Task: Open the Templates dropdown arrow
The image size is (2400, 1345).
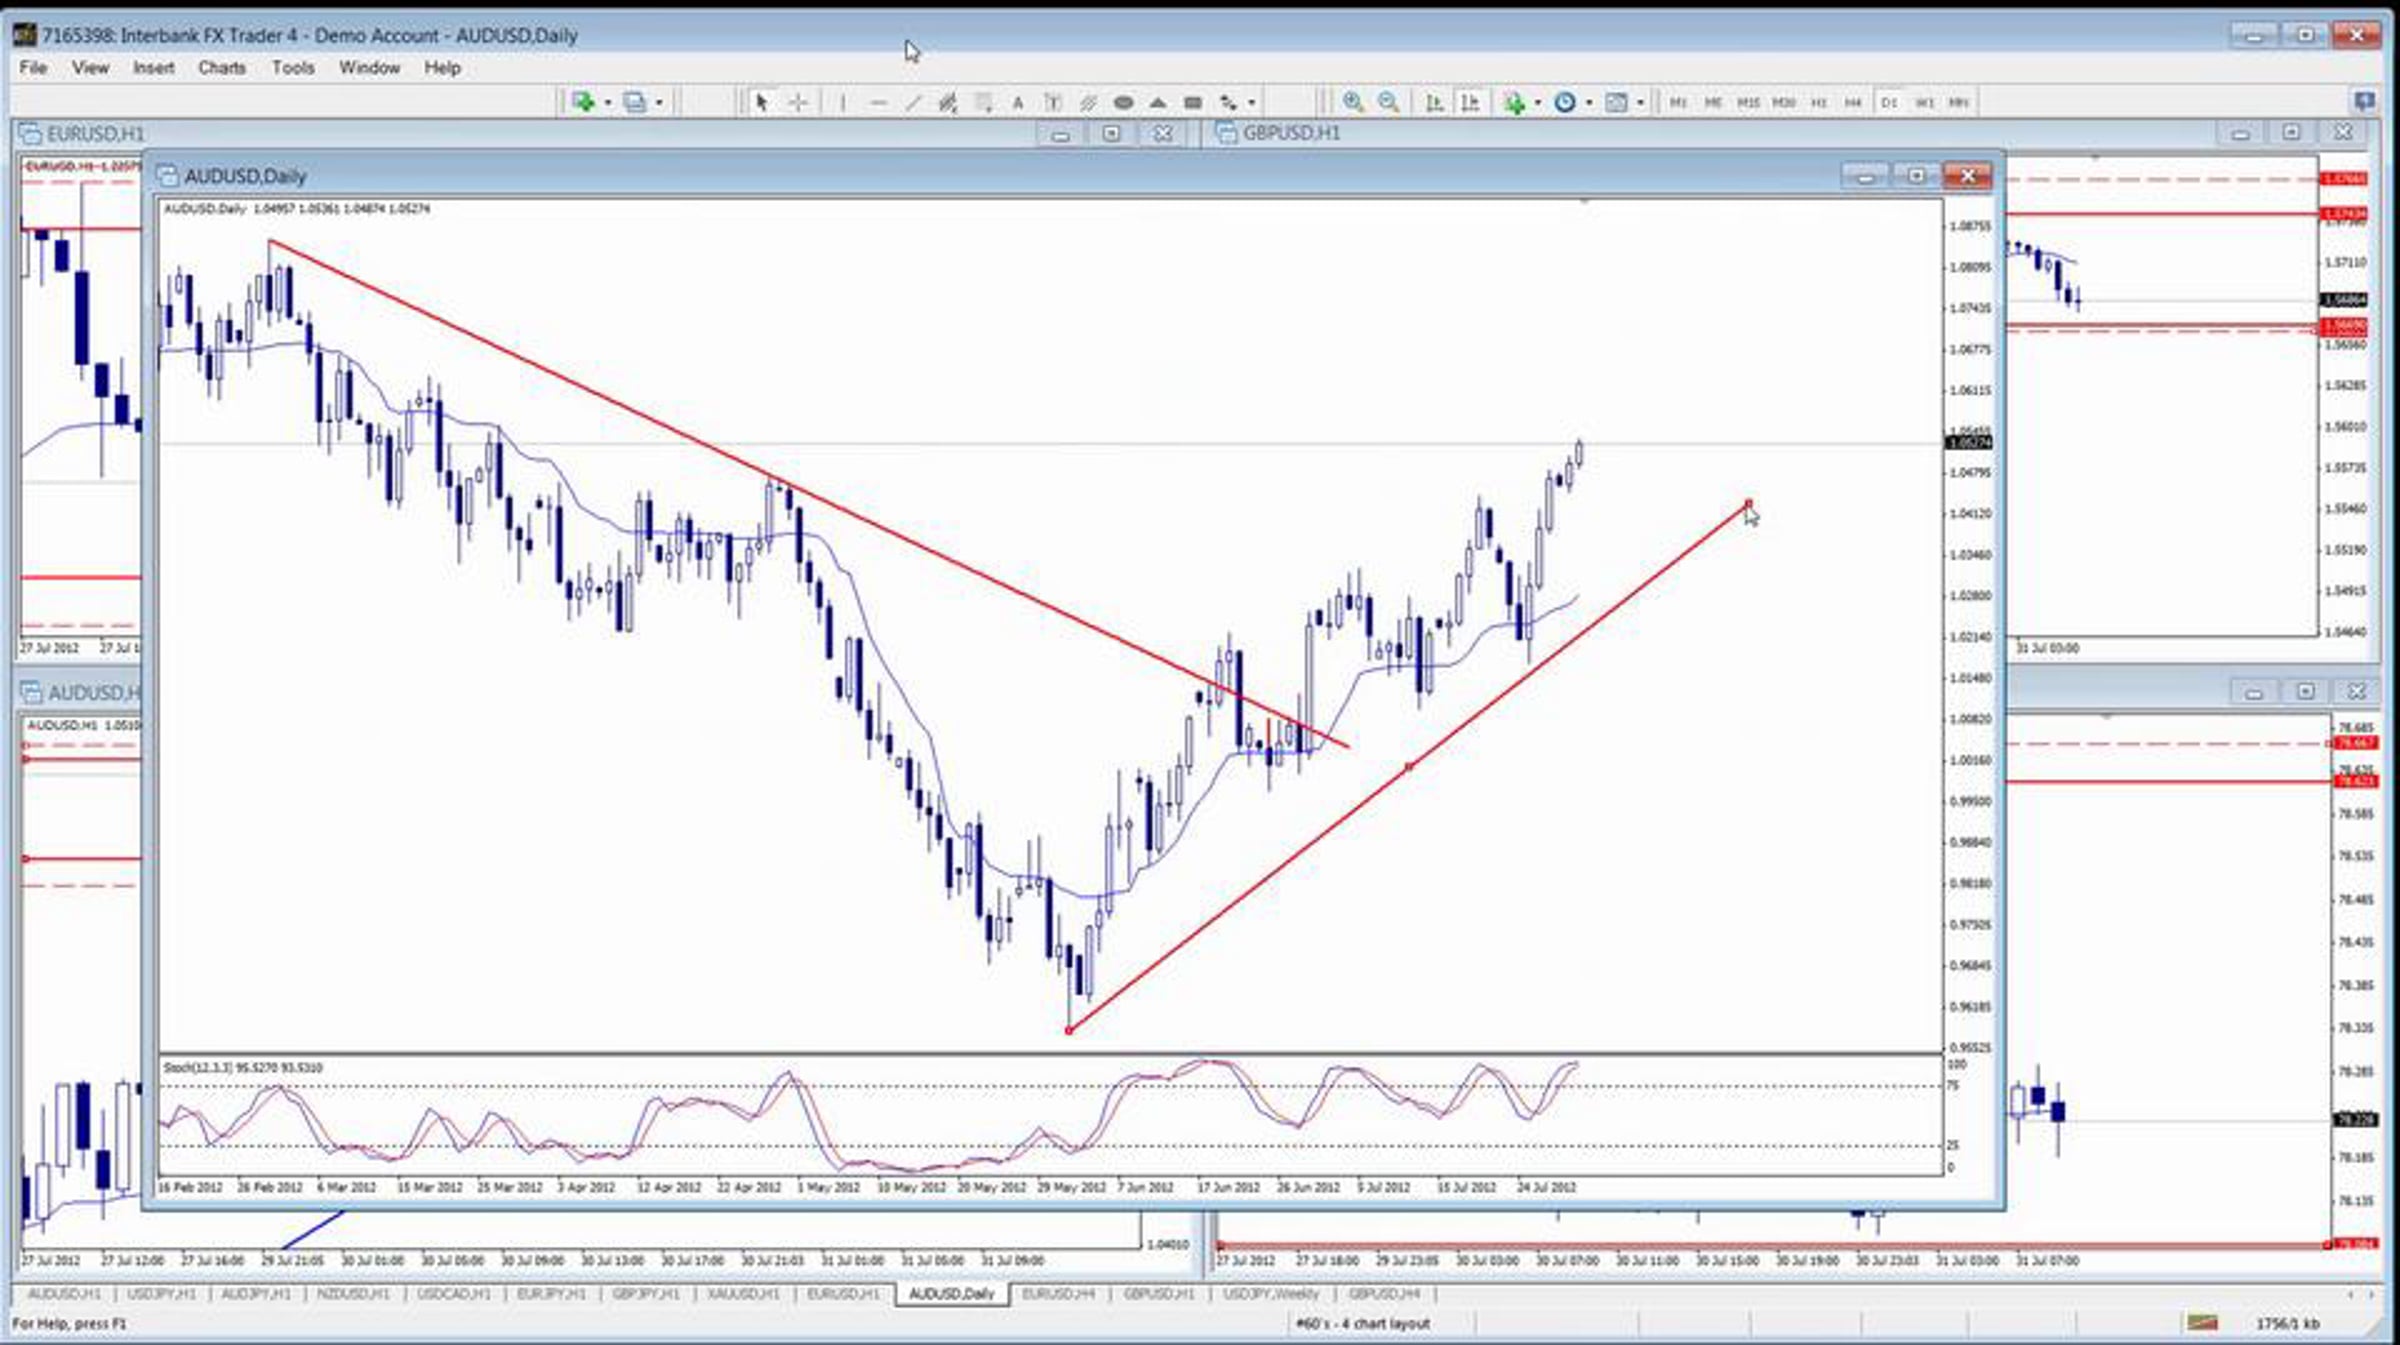Action: click(x=1640, y=102)
